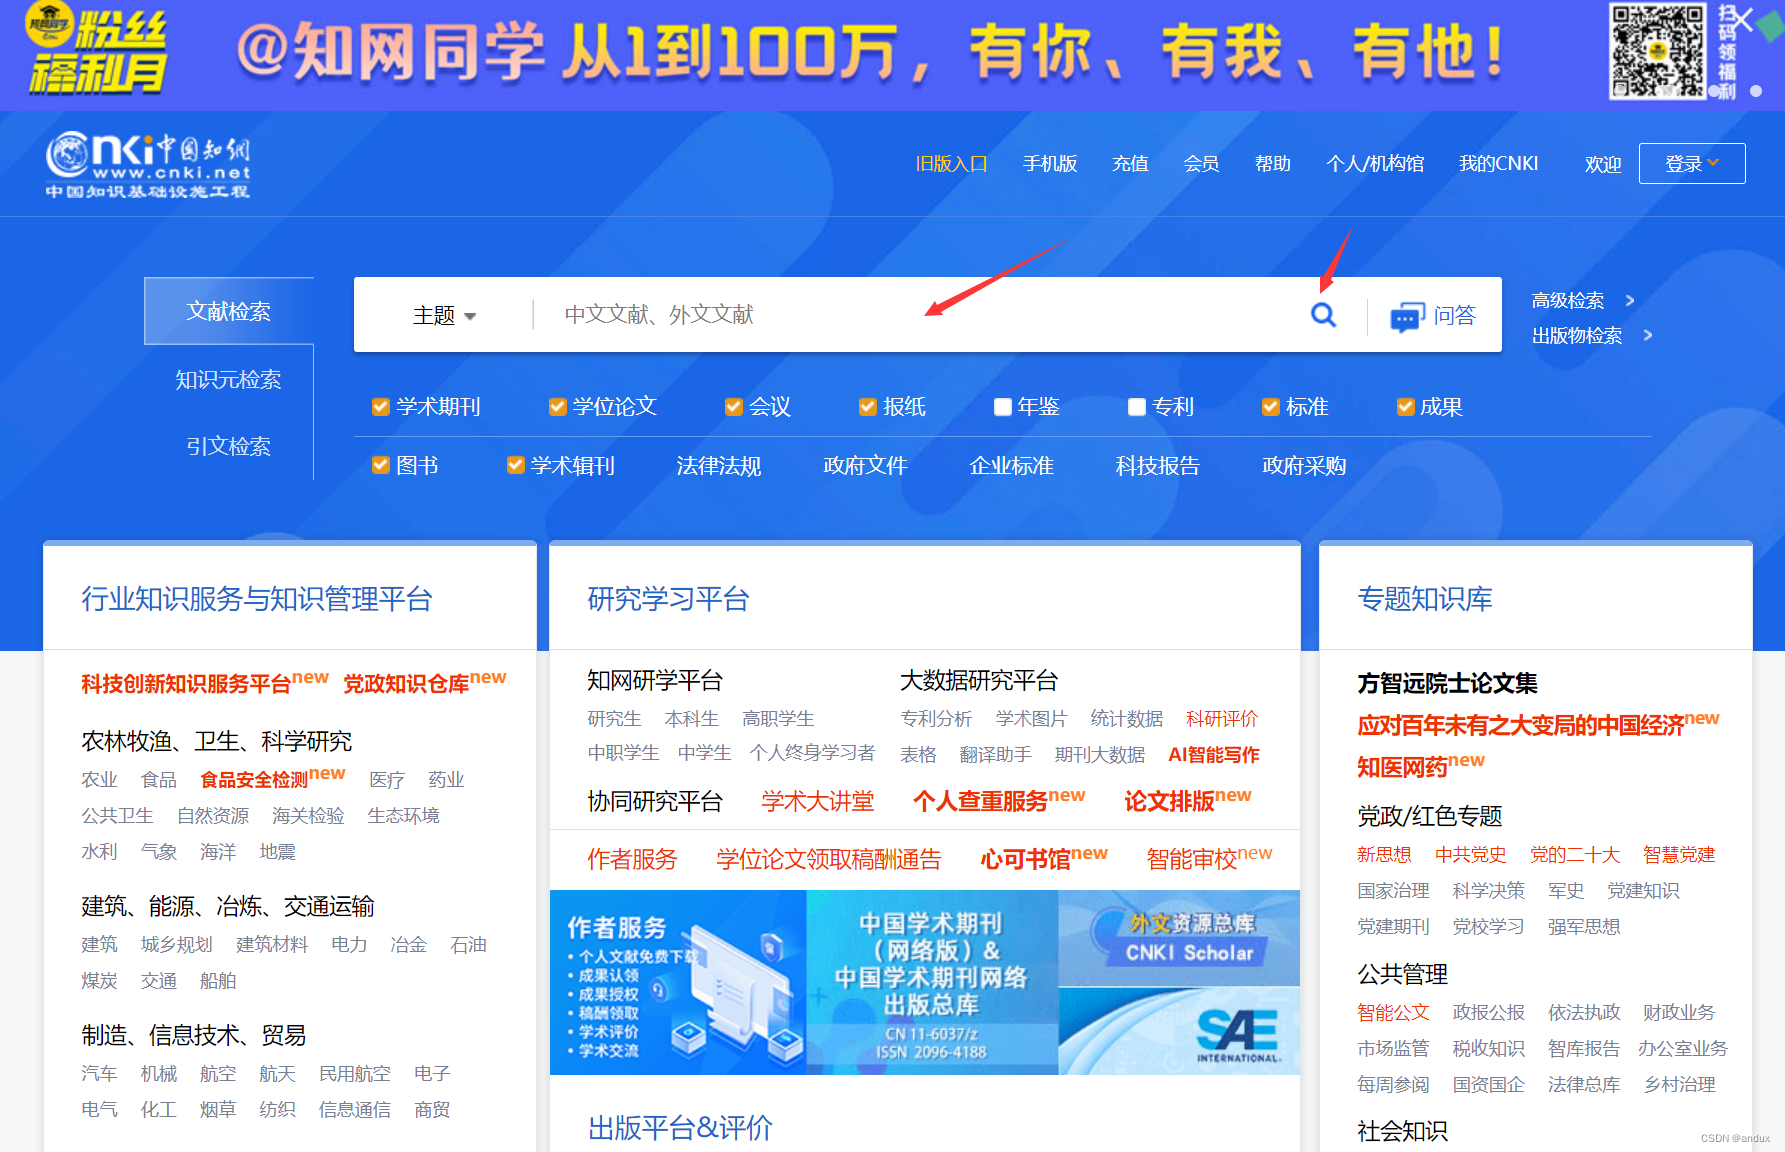Click arrow next to 高级检索

[x=1630, y=300]
